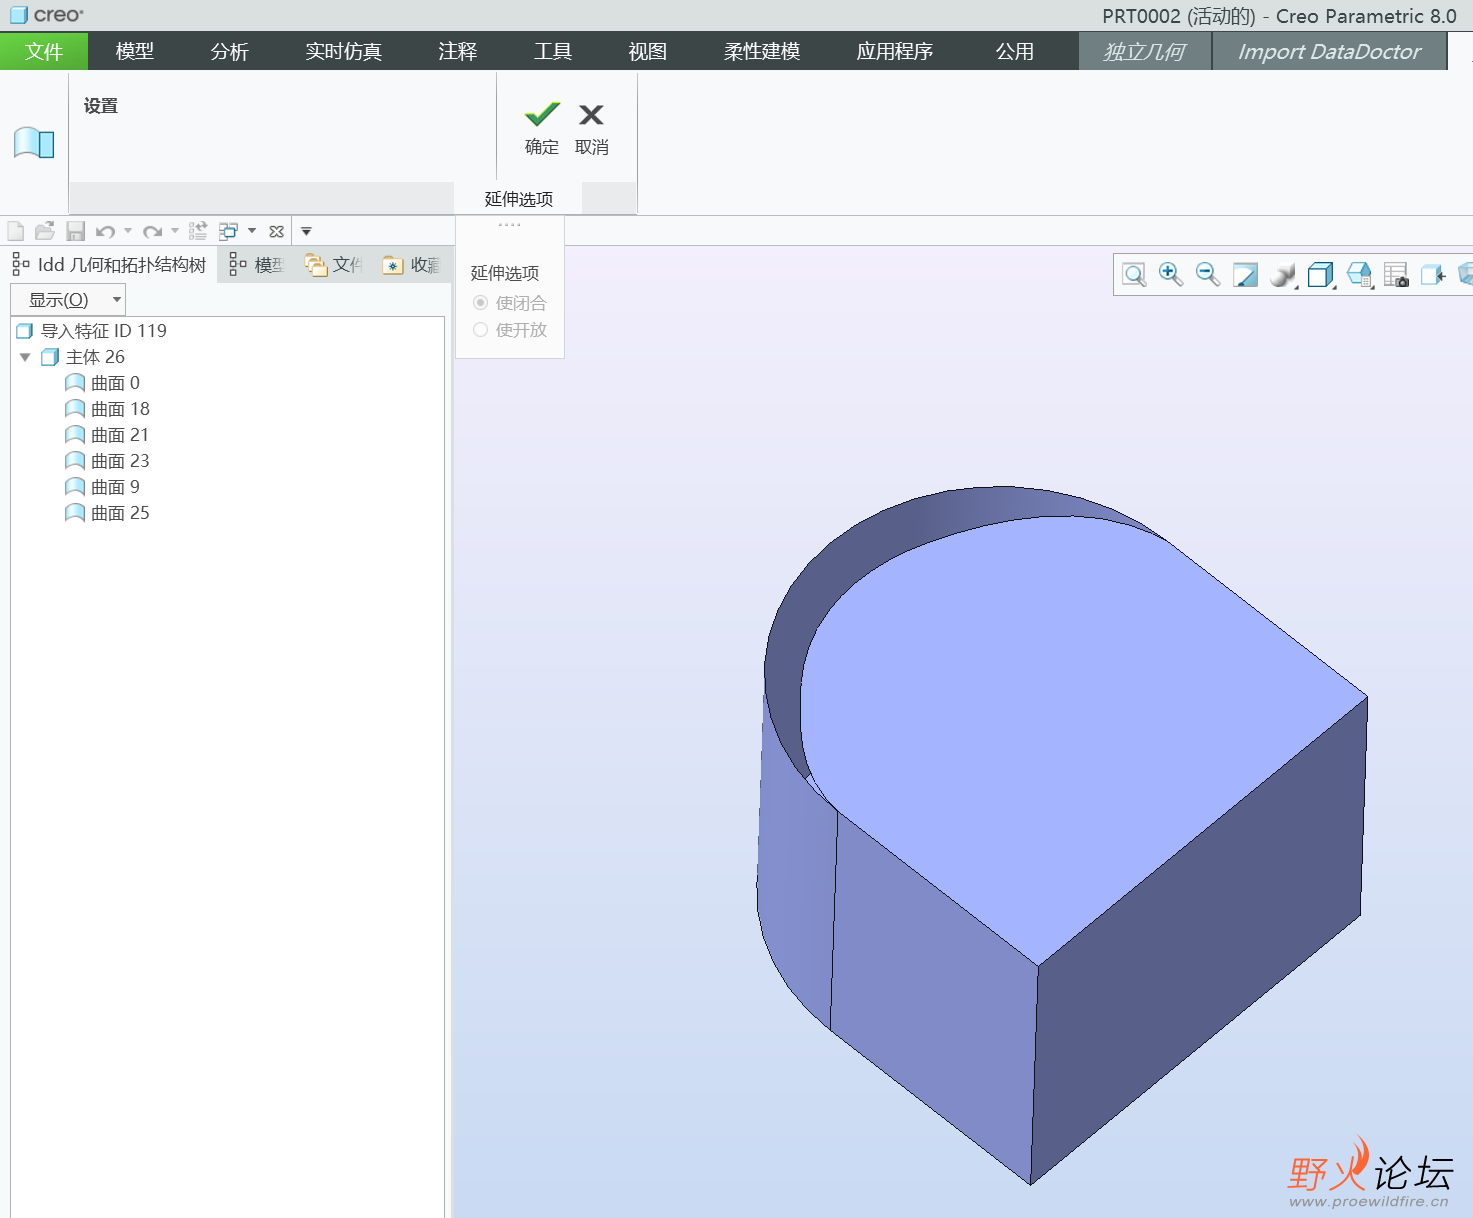This screenshot has width=1473, height=1218.
Task: Click the Zoom Out magnifier icon
Action: pyautogui.click(x=1208, y=275)
